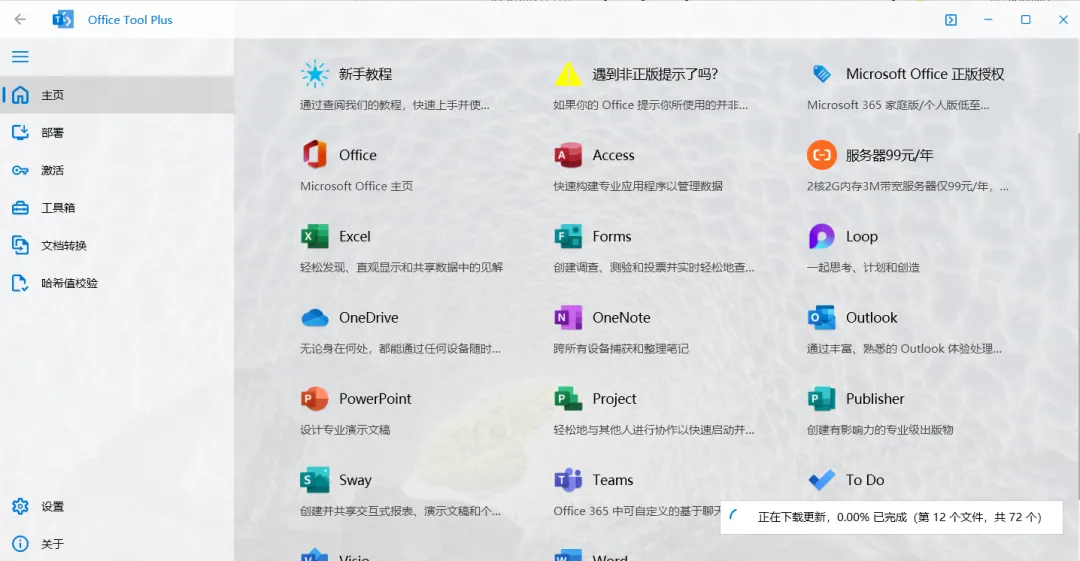Open the Project title link
This screenshot has width=1080, height=561.
(x=614, y=398)
